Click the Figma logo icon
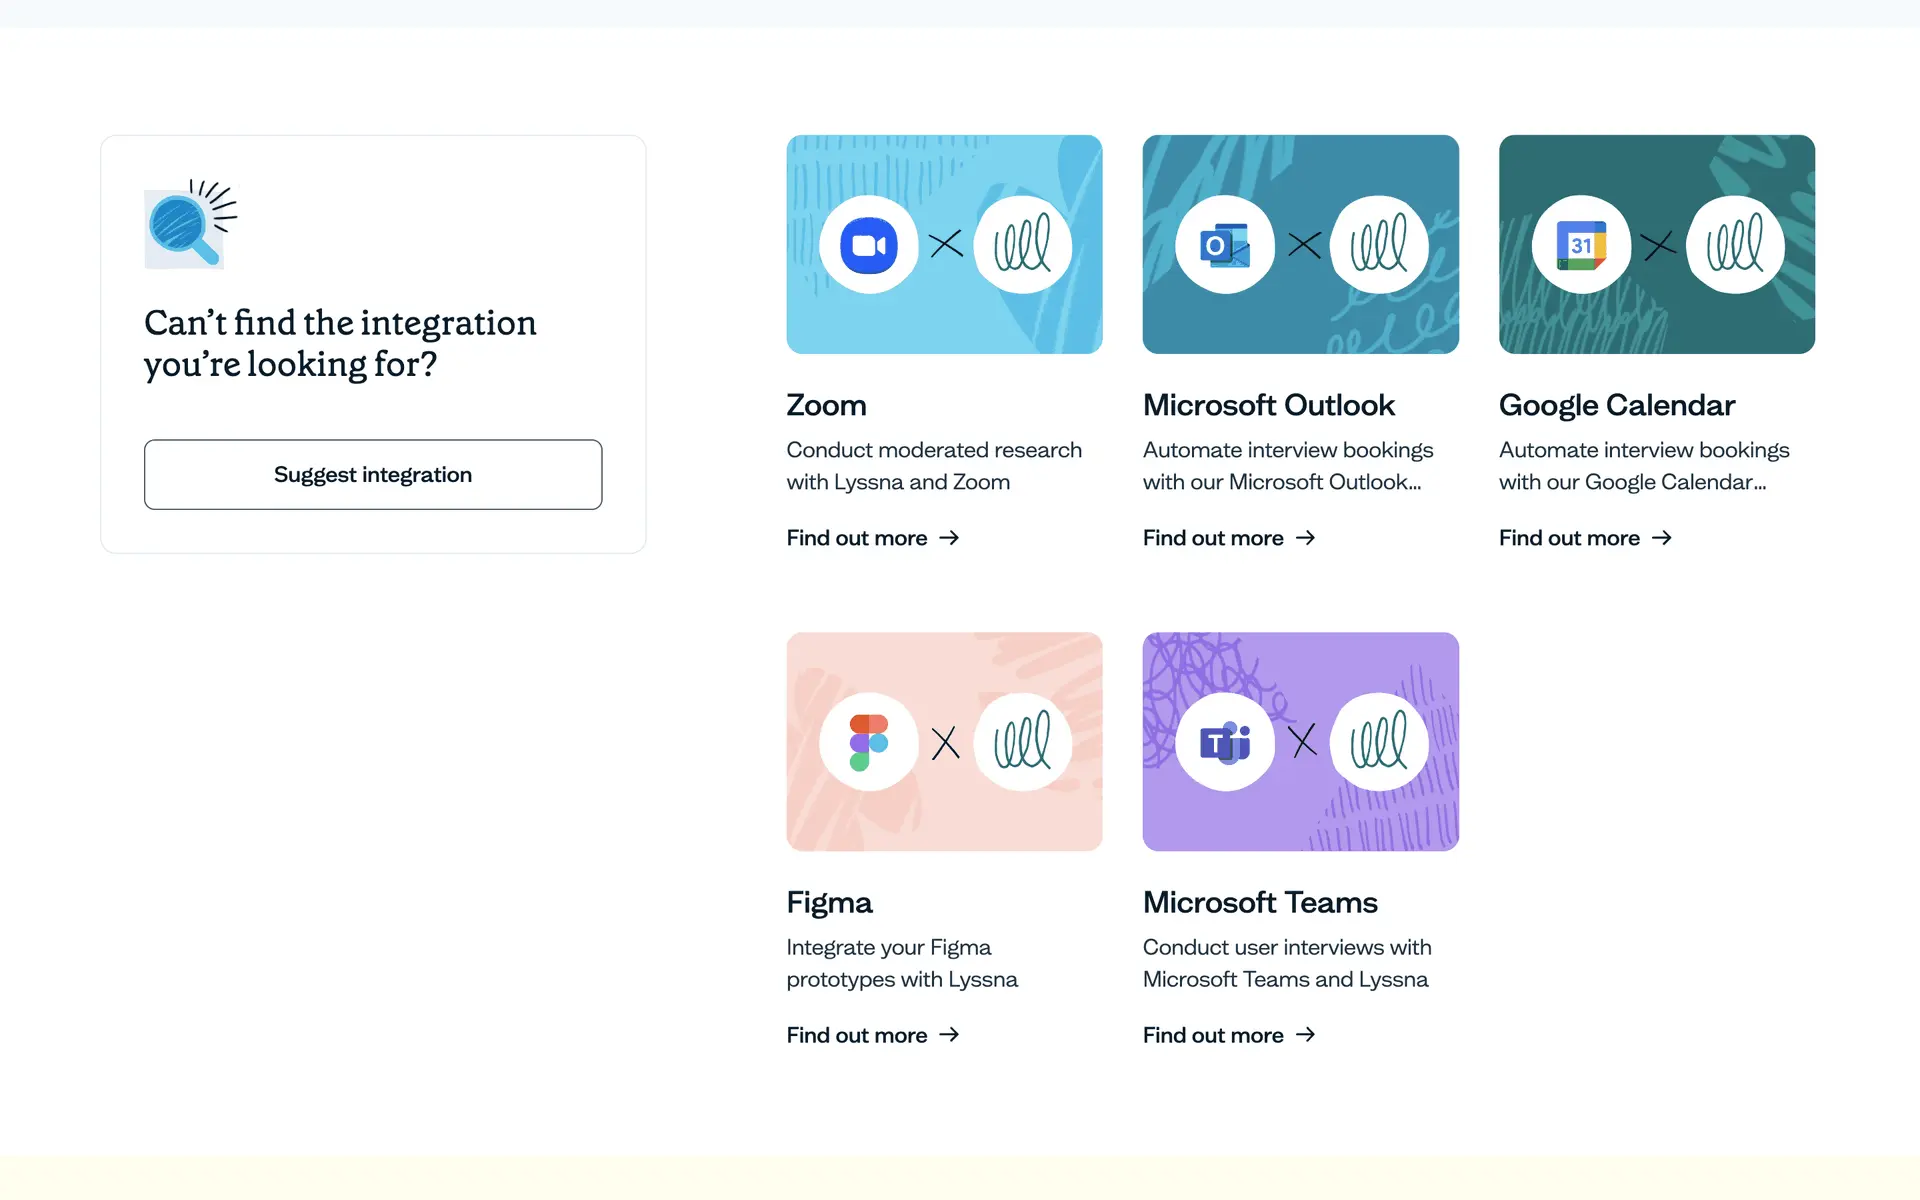The image size is (1920, 1200). click(868, 742)
